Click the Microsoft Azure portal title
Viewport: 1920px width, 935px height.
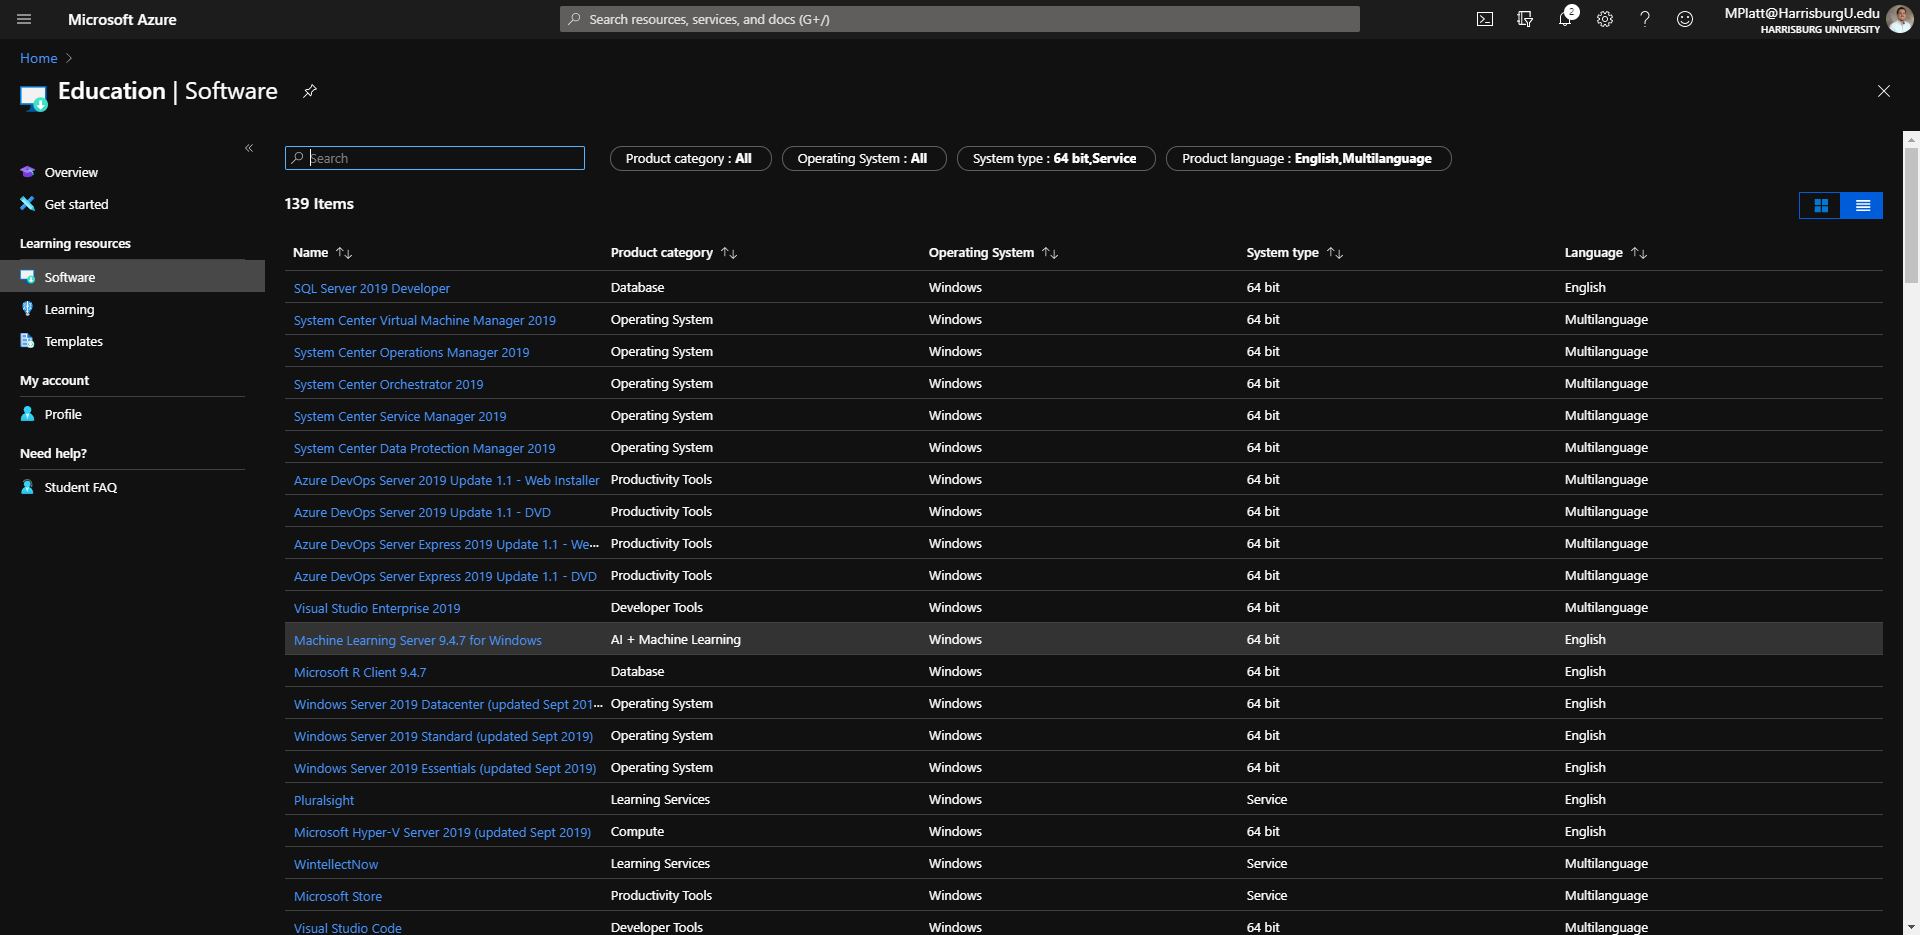(x=122, y=19)
